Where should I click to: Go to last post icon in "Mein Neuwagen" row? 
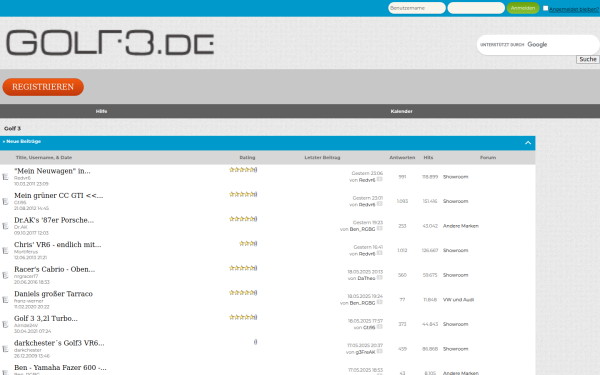[x=380, y=179]
